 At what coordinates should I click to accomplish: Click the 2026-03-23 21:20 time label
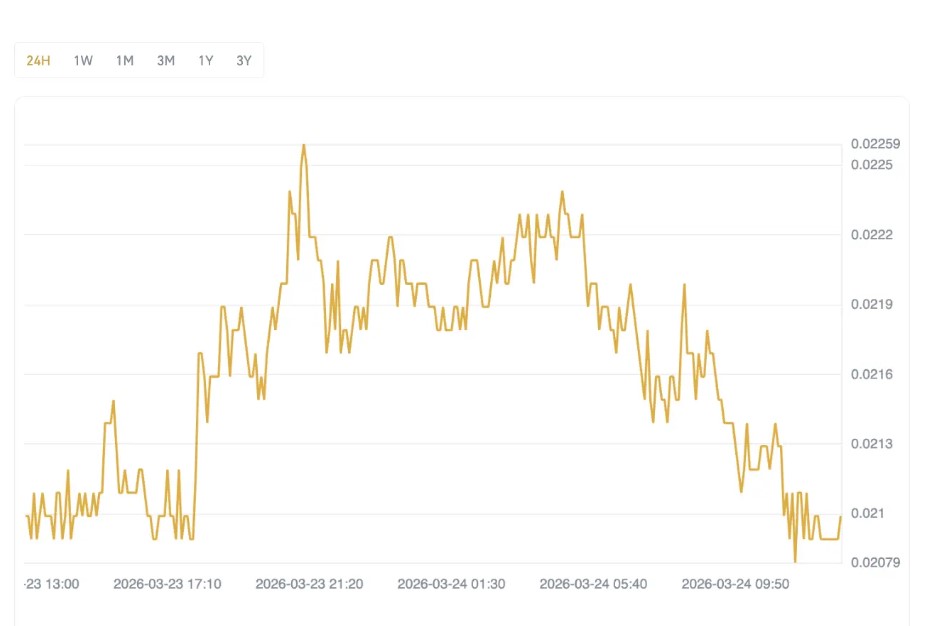pos(309,584)
